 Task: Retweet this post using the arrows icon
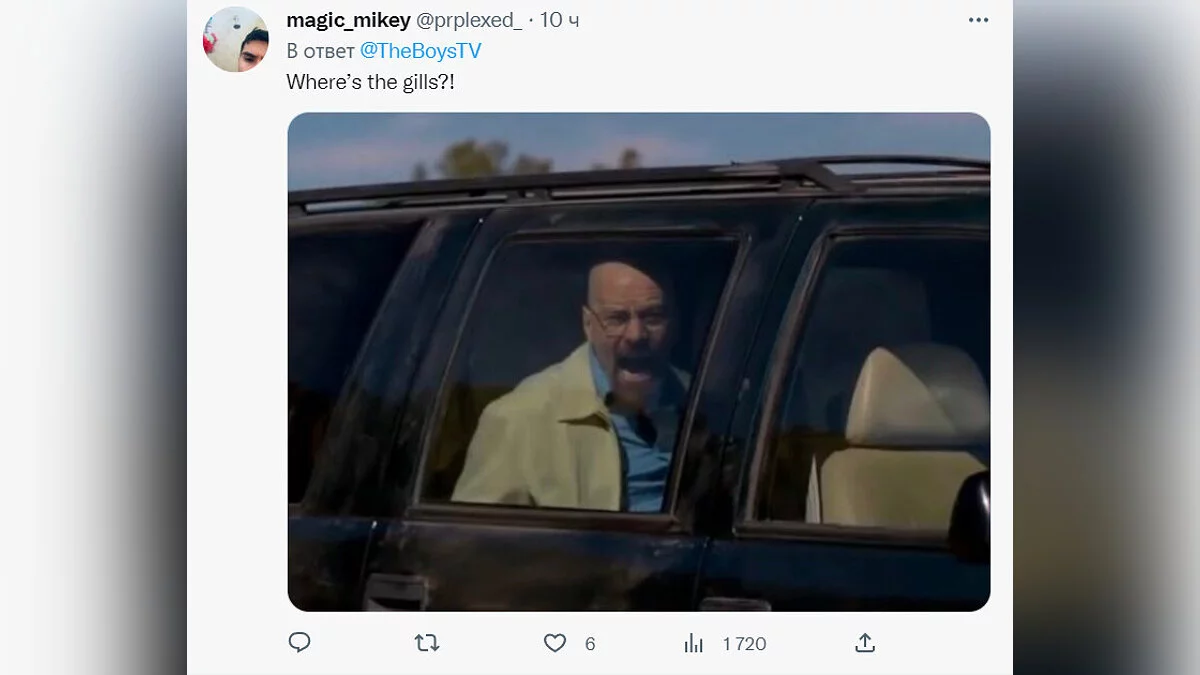[x=427, y=643]
